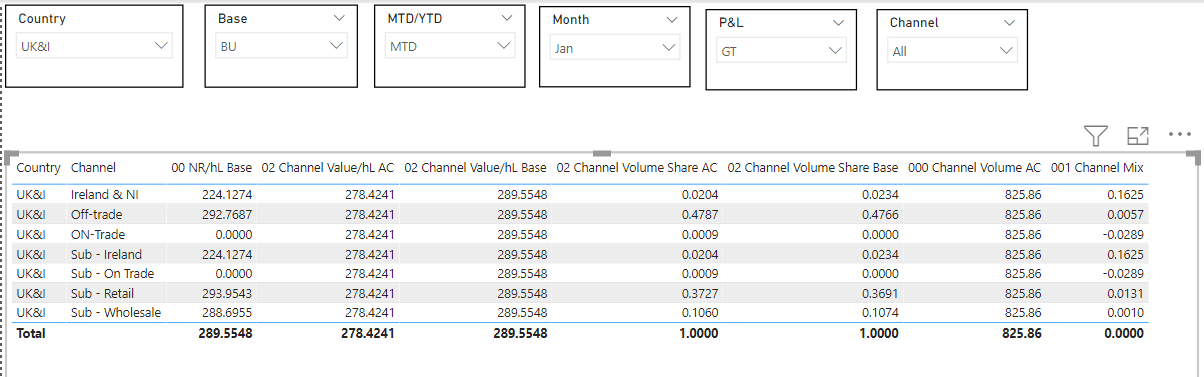Viewport: 1204px width, 377px height.
Task: Select the Sub - Retail channel cell
Action: click(102, 293)
